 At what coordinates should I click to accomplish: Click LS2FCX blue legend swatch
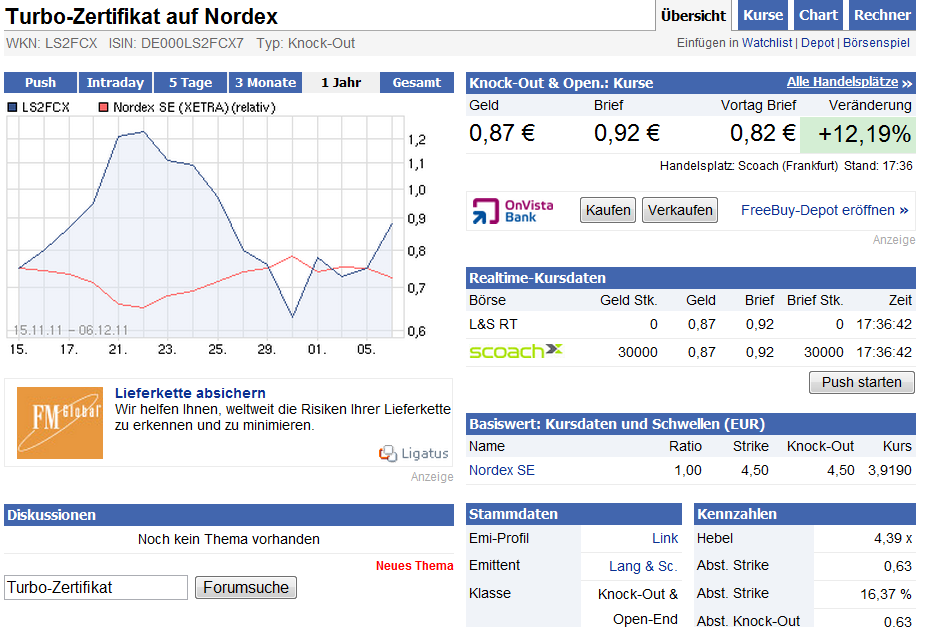point(12,107)
